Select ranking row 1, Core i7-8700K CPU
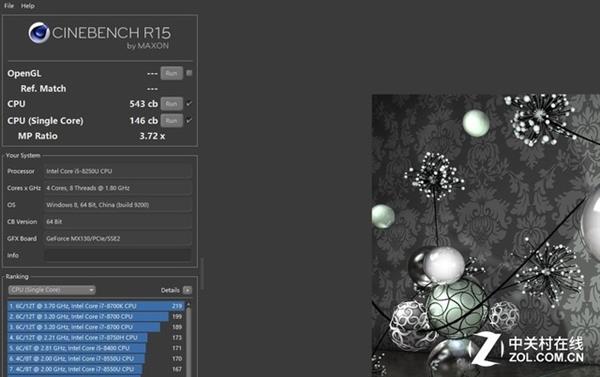Image resolution: width=600 pixels, height=377 pixels. coord(96,306)
